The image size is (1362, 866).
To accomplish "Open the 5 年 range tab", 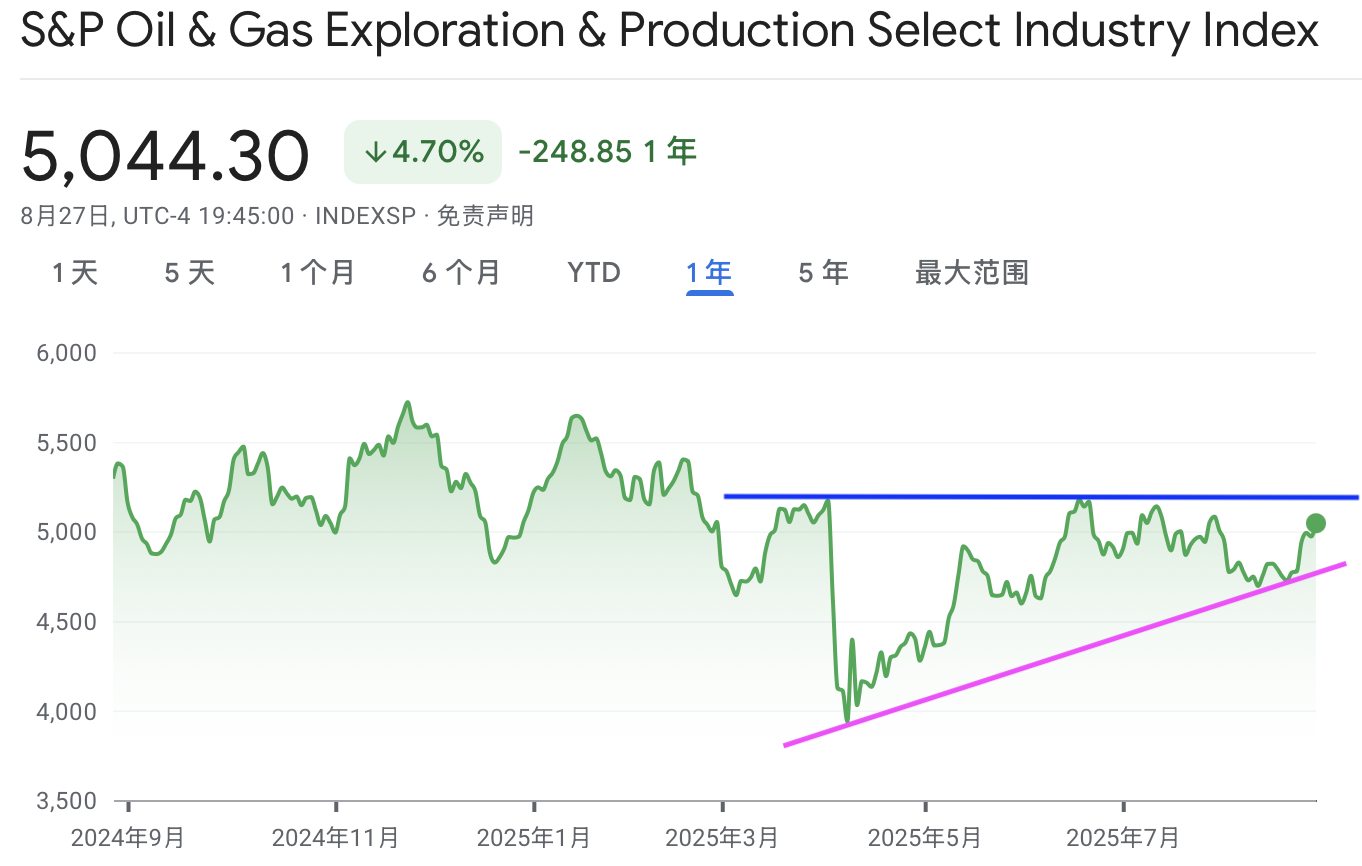I will [823, 272].
